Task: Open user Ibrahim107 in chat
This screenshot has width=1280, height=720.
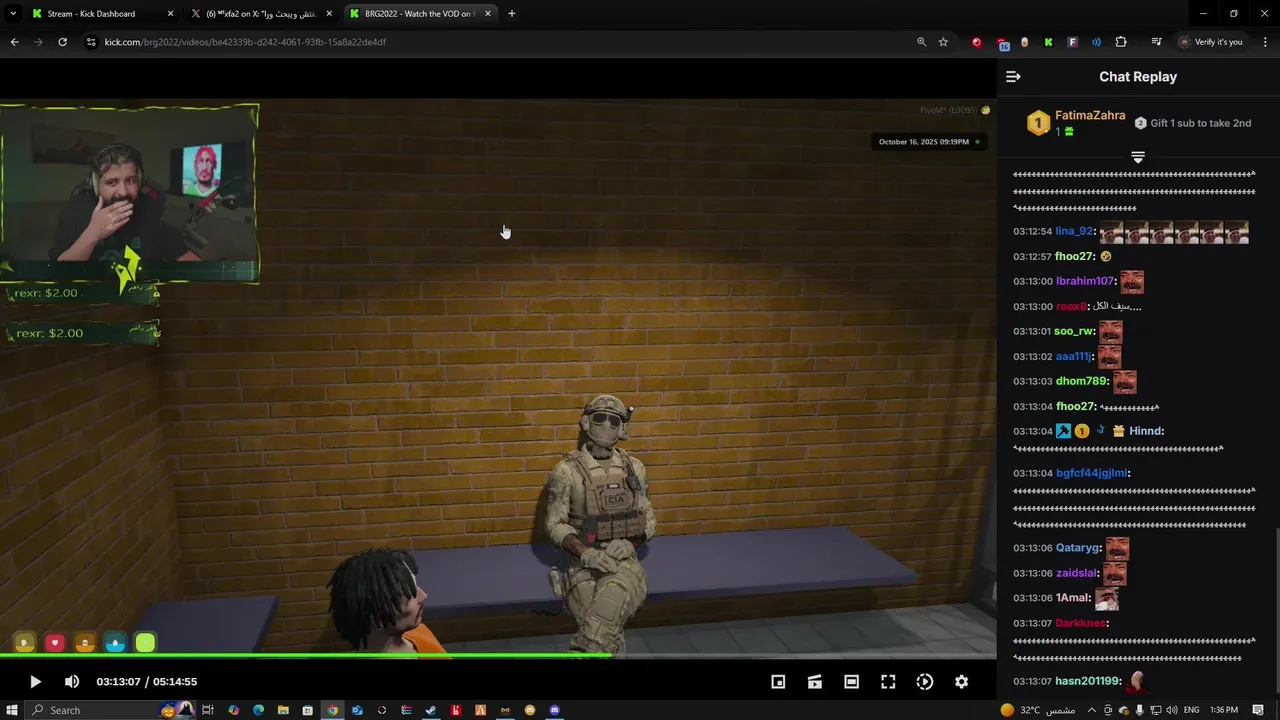Action: (x=1085, y=281)
